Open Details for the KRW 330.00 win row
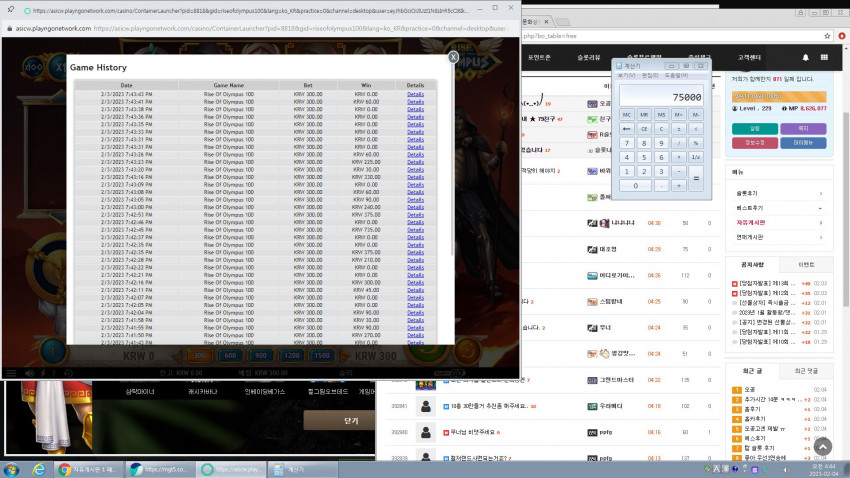This screenshot has height=478, width=850. click(415, 177)
